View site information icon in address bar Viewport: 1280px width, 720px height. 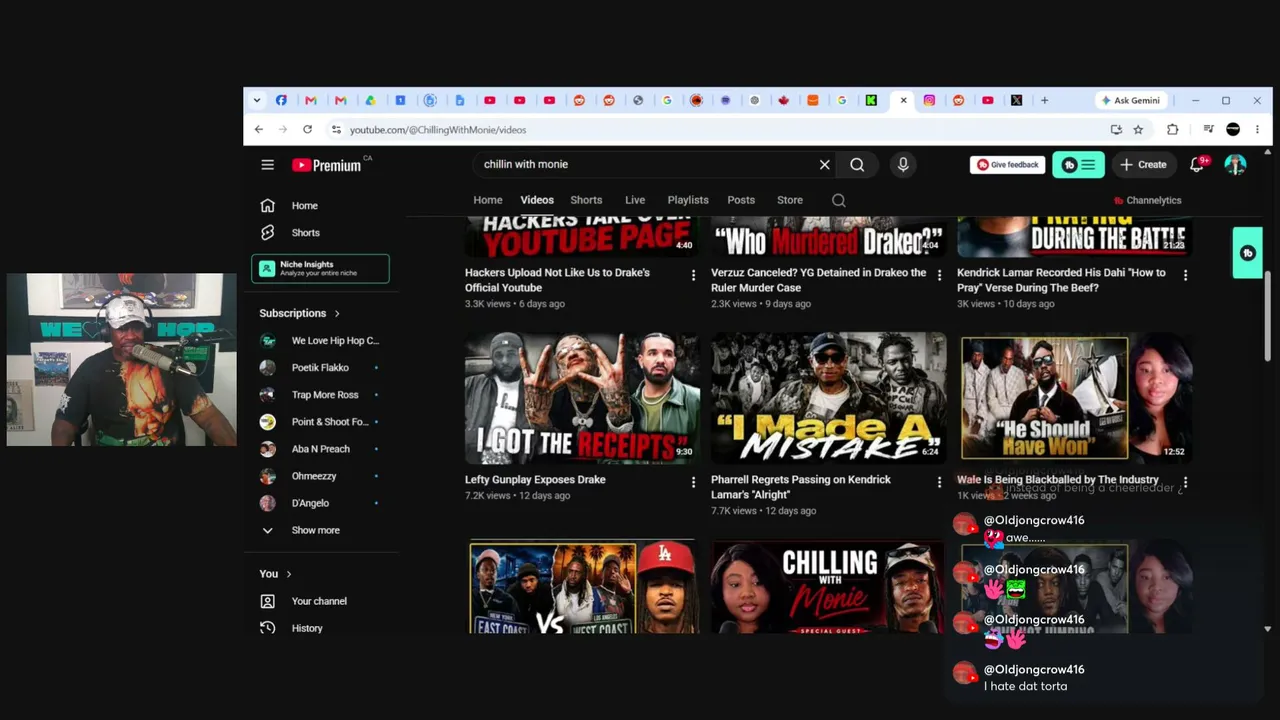[x=336, y=129]
